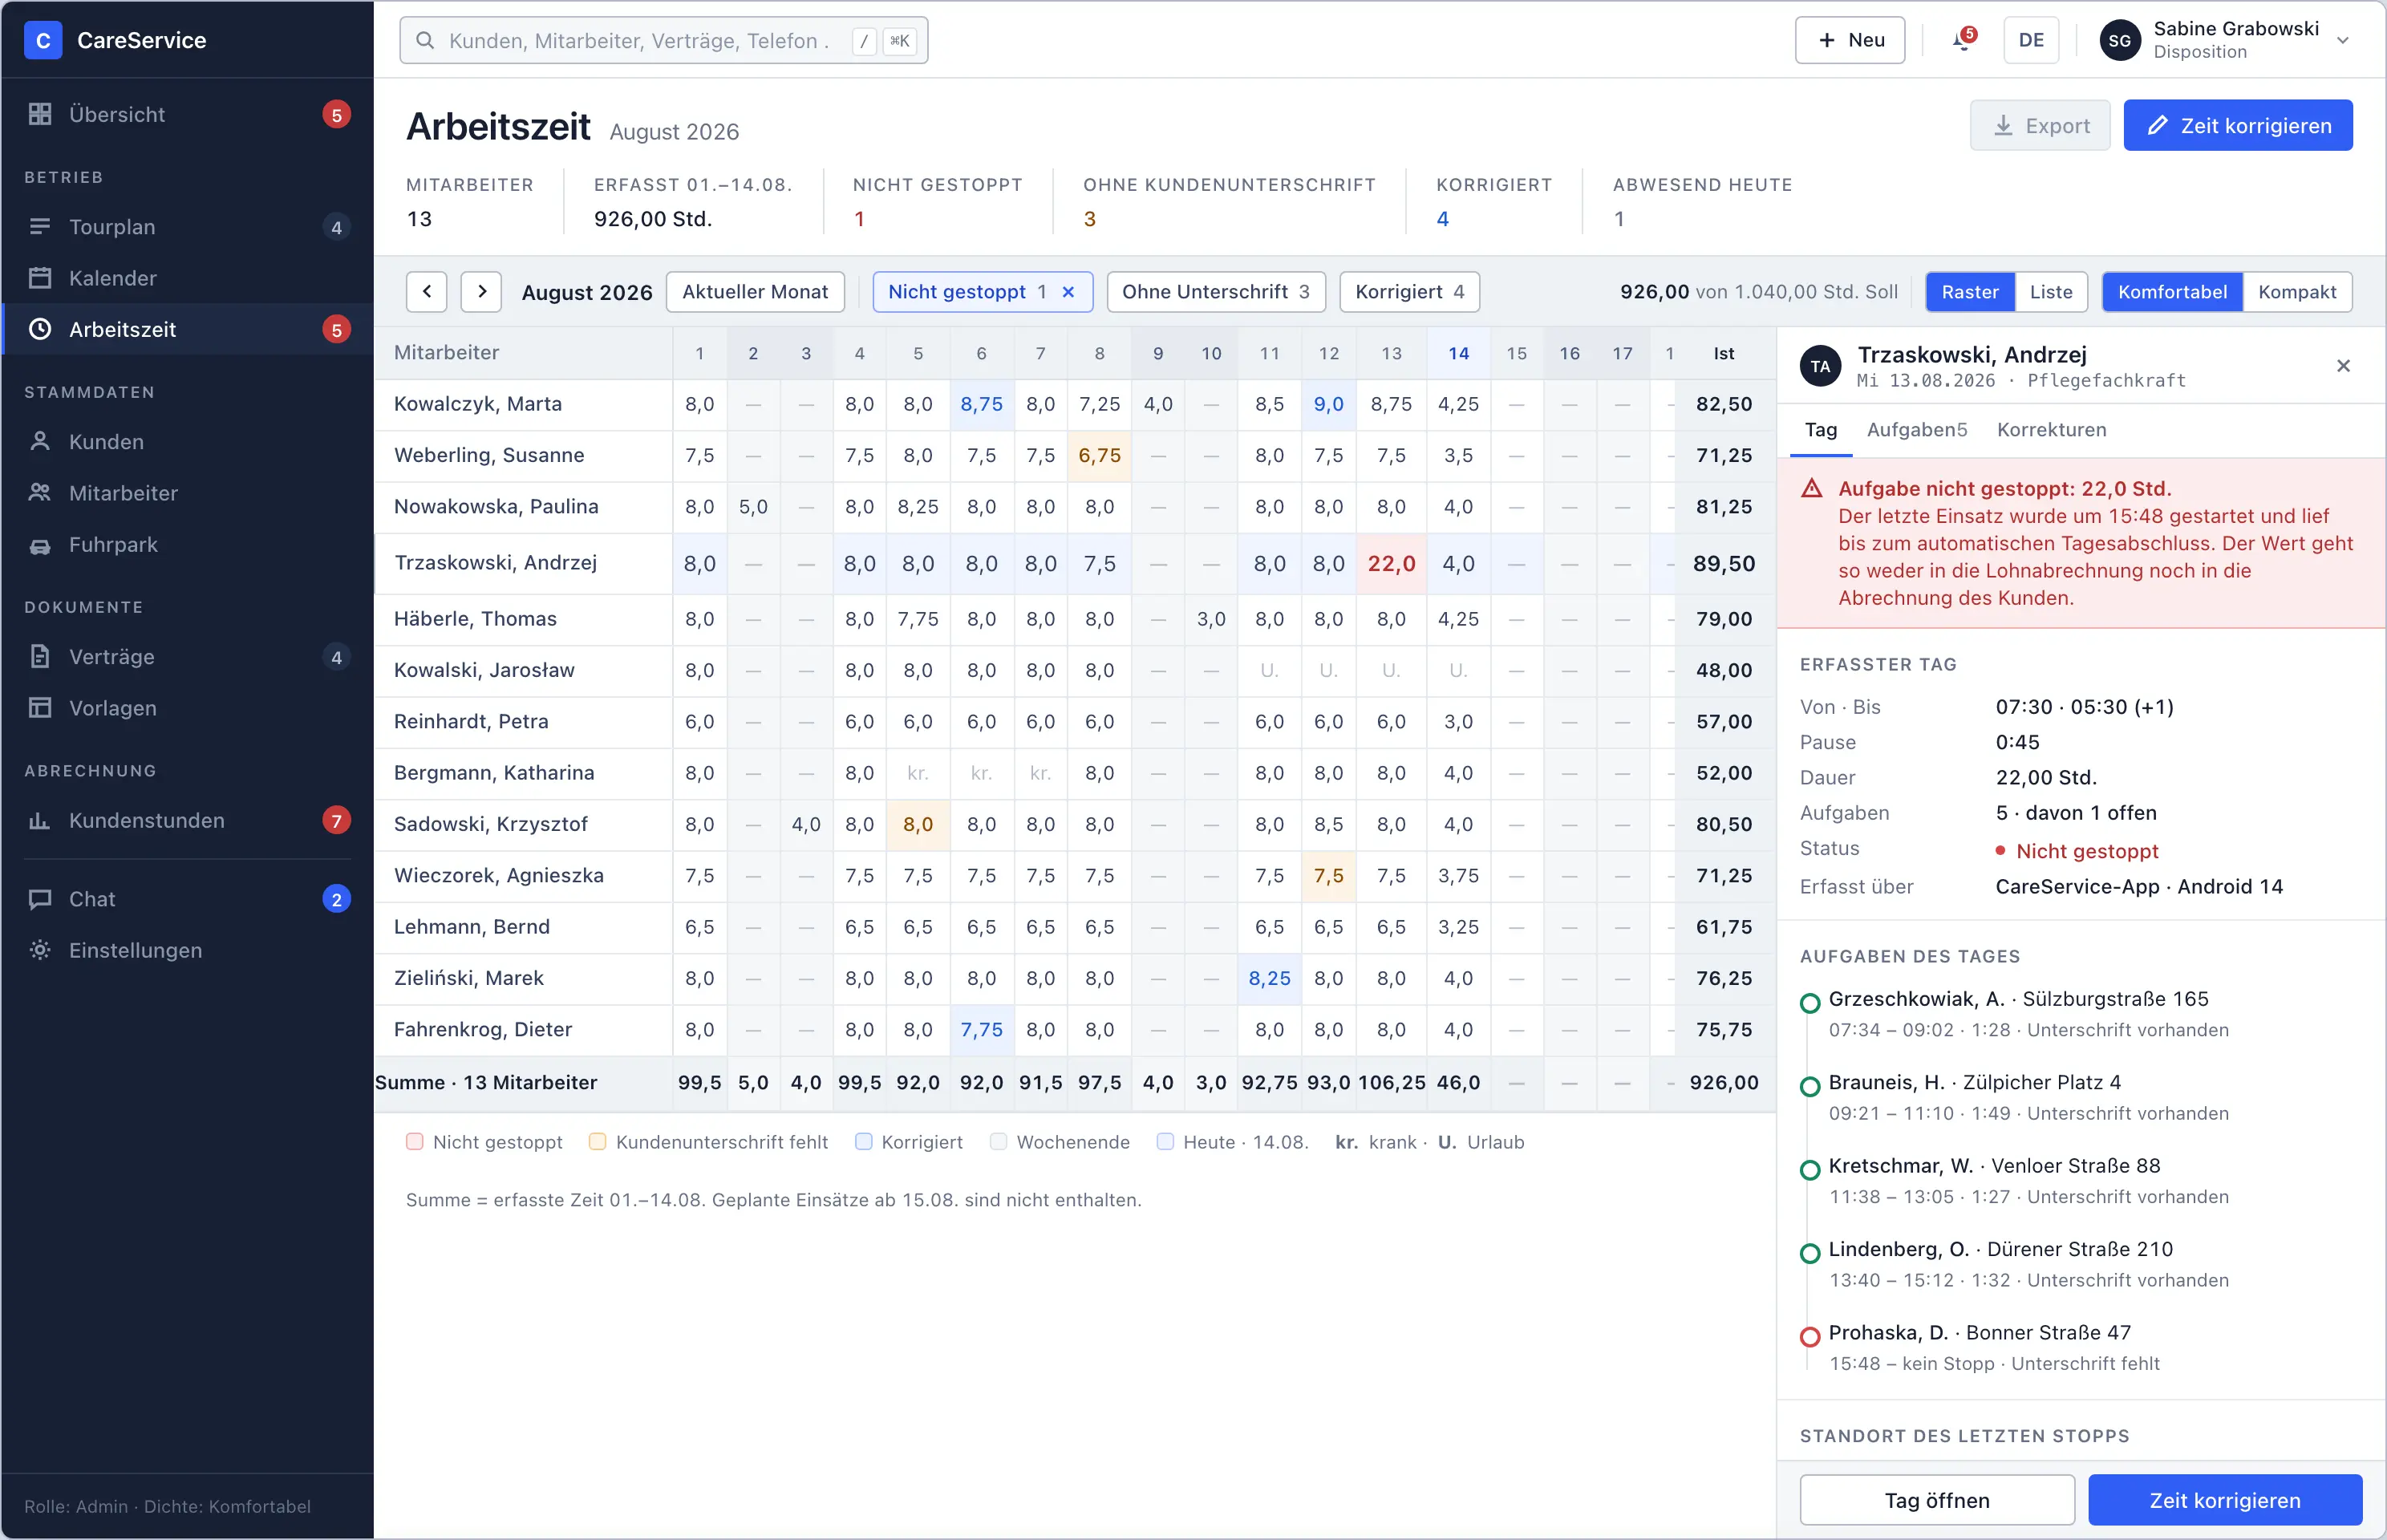Image resolution: width=2387 pixels, height=1540 pixels.
Task: Click Korrigiert count 4 stat
Action: (1442, 219)
